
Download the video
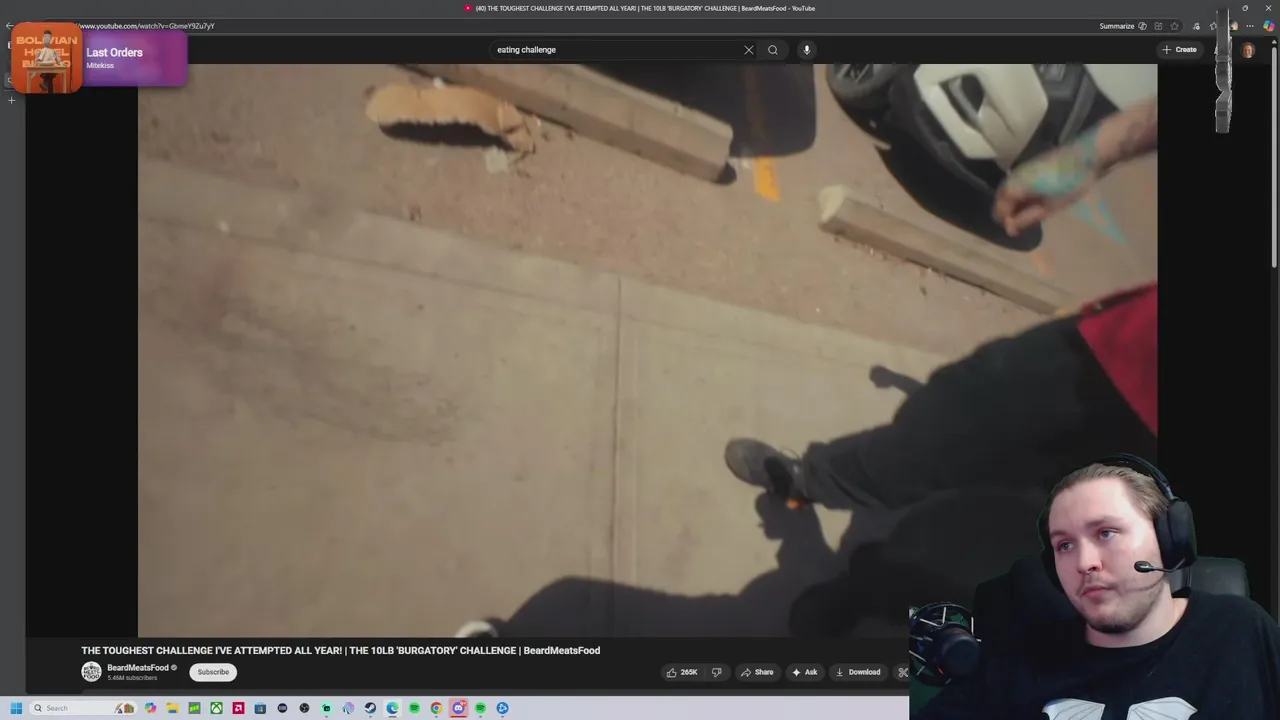858,672
